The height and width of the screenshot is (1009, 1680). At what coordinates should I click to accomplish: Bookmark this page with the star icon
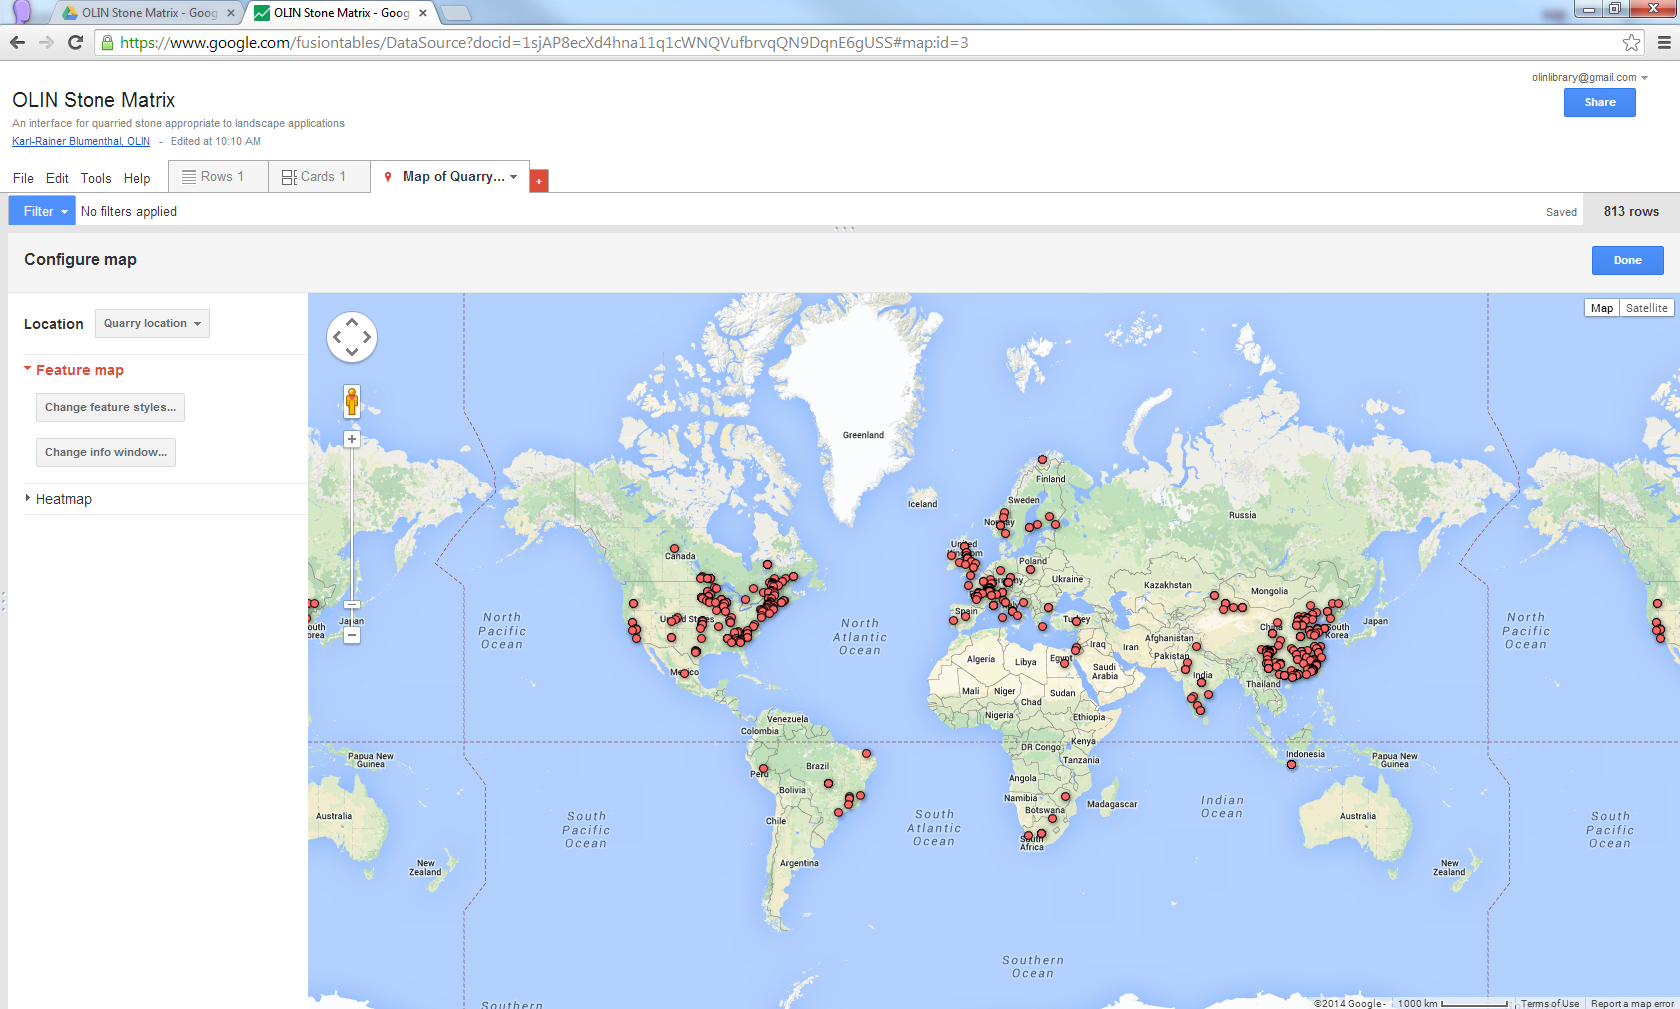[1631, 42]
